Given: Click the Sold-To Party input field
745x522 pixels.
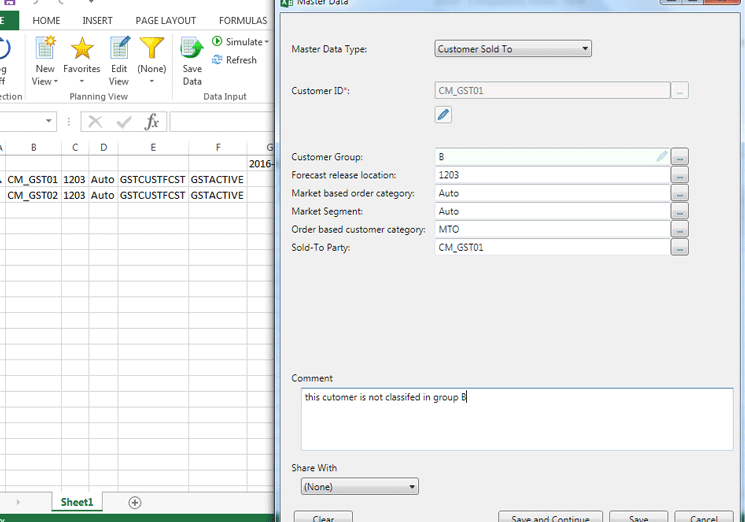Looking at the screenshot, I should [552, 247].
